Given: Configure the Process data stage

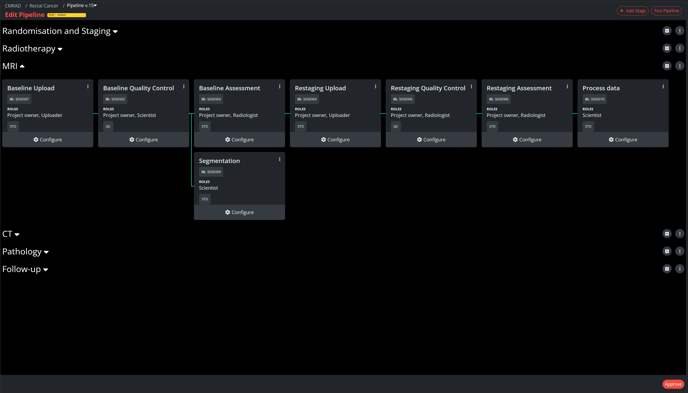Looking at the screenshot, I should tap(623, 139).
